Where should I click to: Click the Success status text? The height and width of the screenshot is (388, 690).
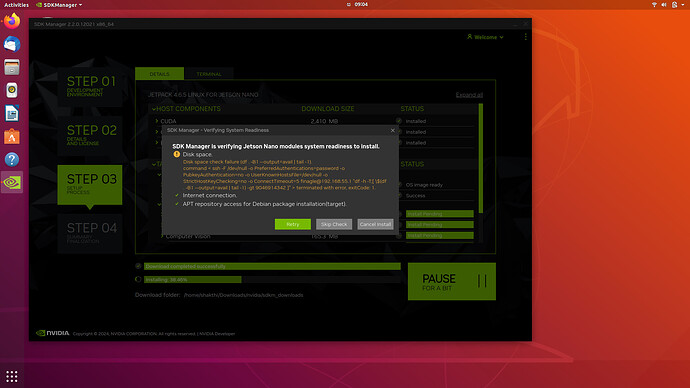(x=415, y=196)
